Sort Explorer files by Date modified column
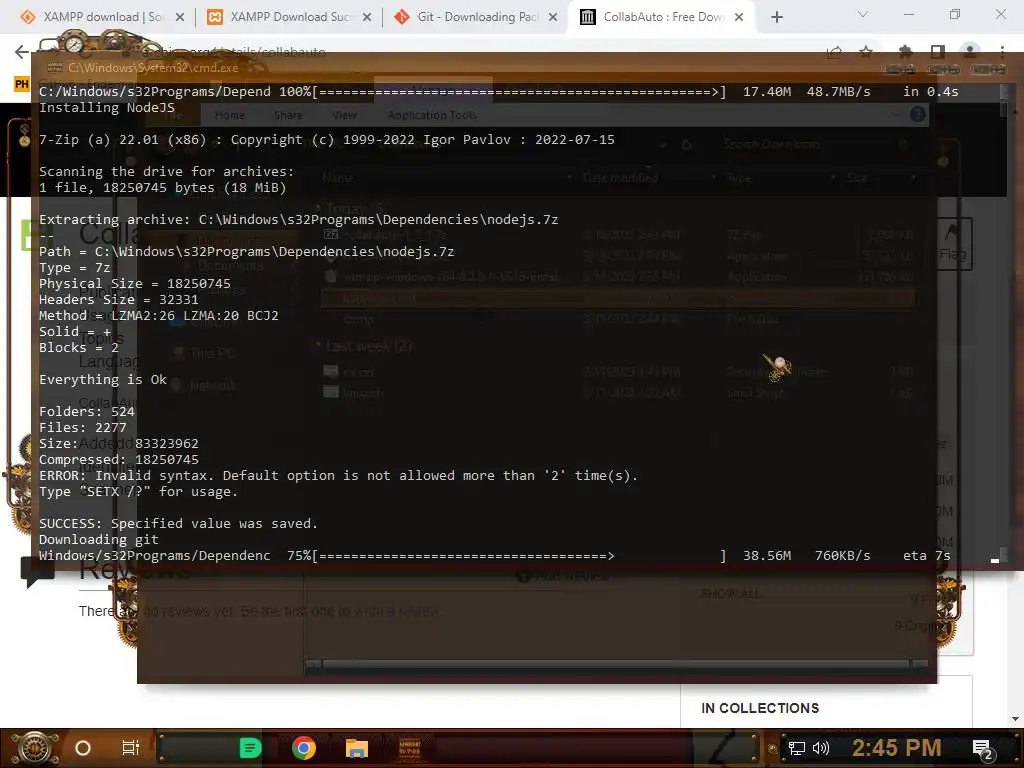The image size is (1024, 768). (x=620, y=178)
